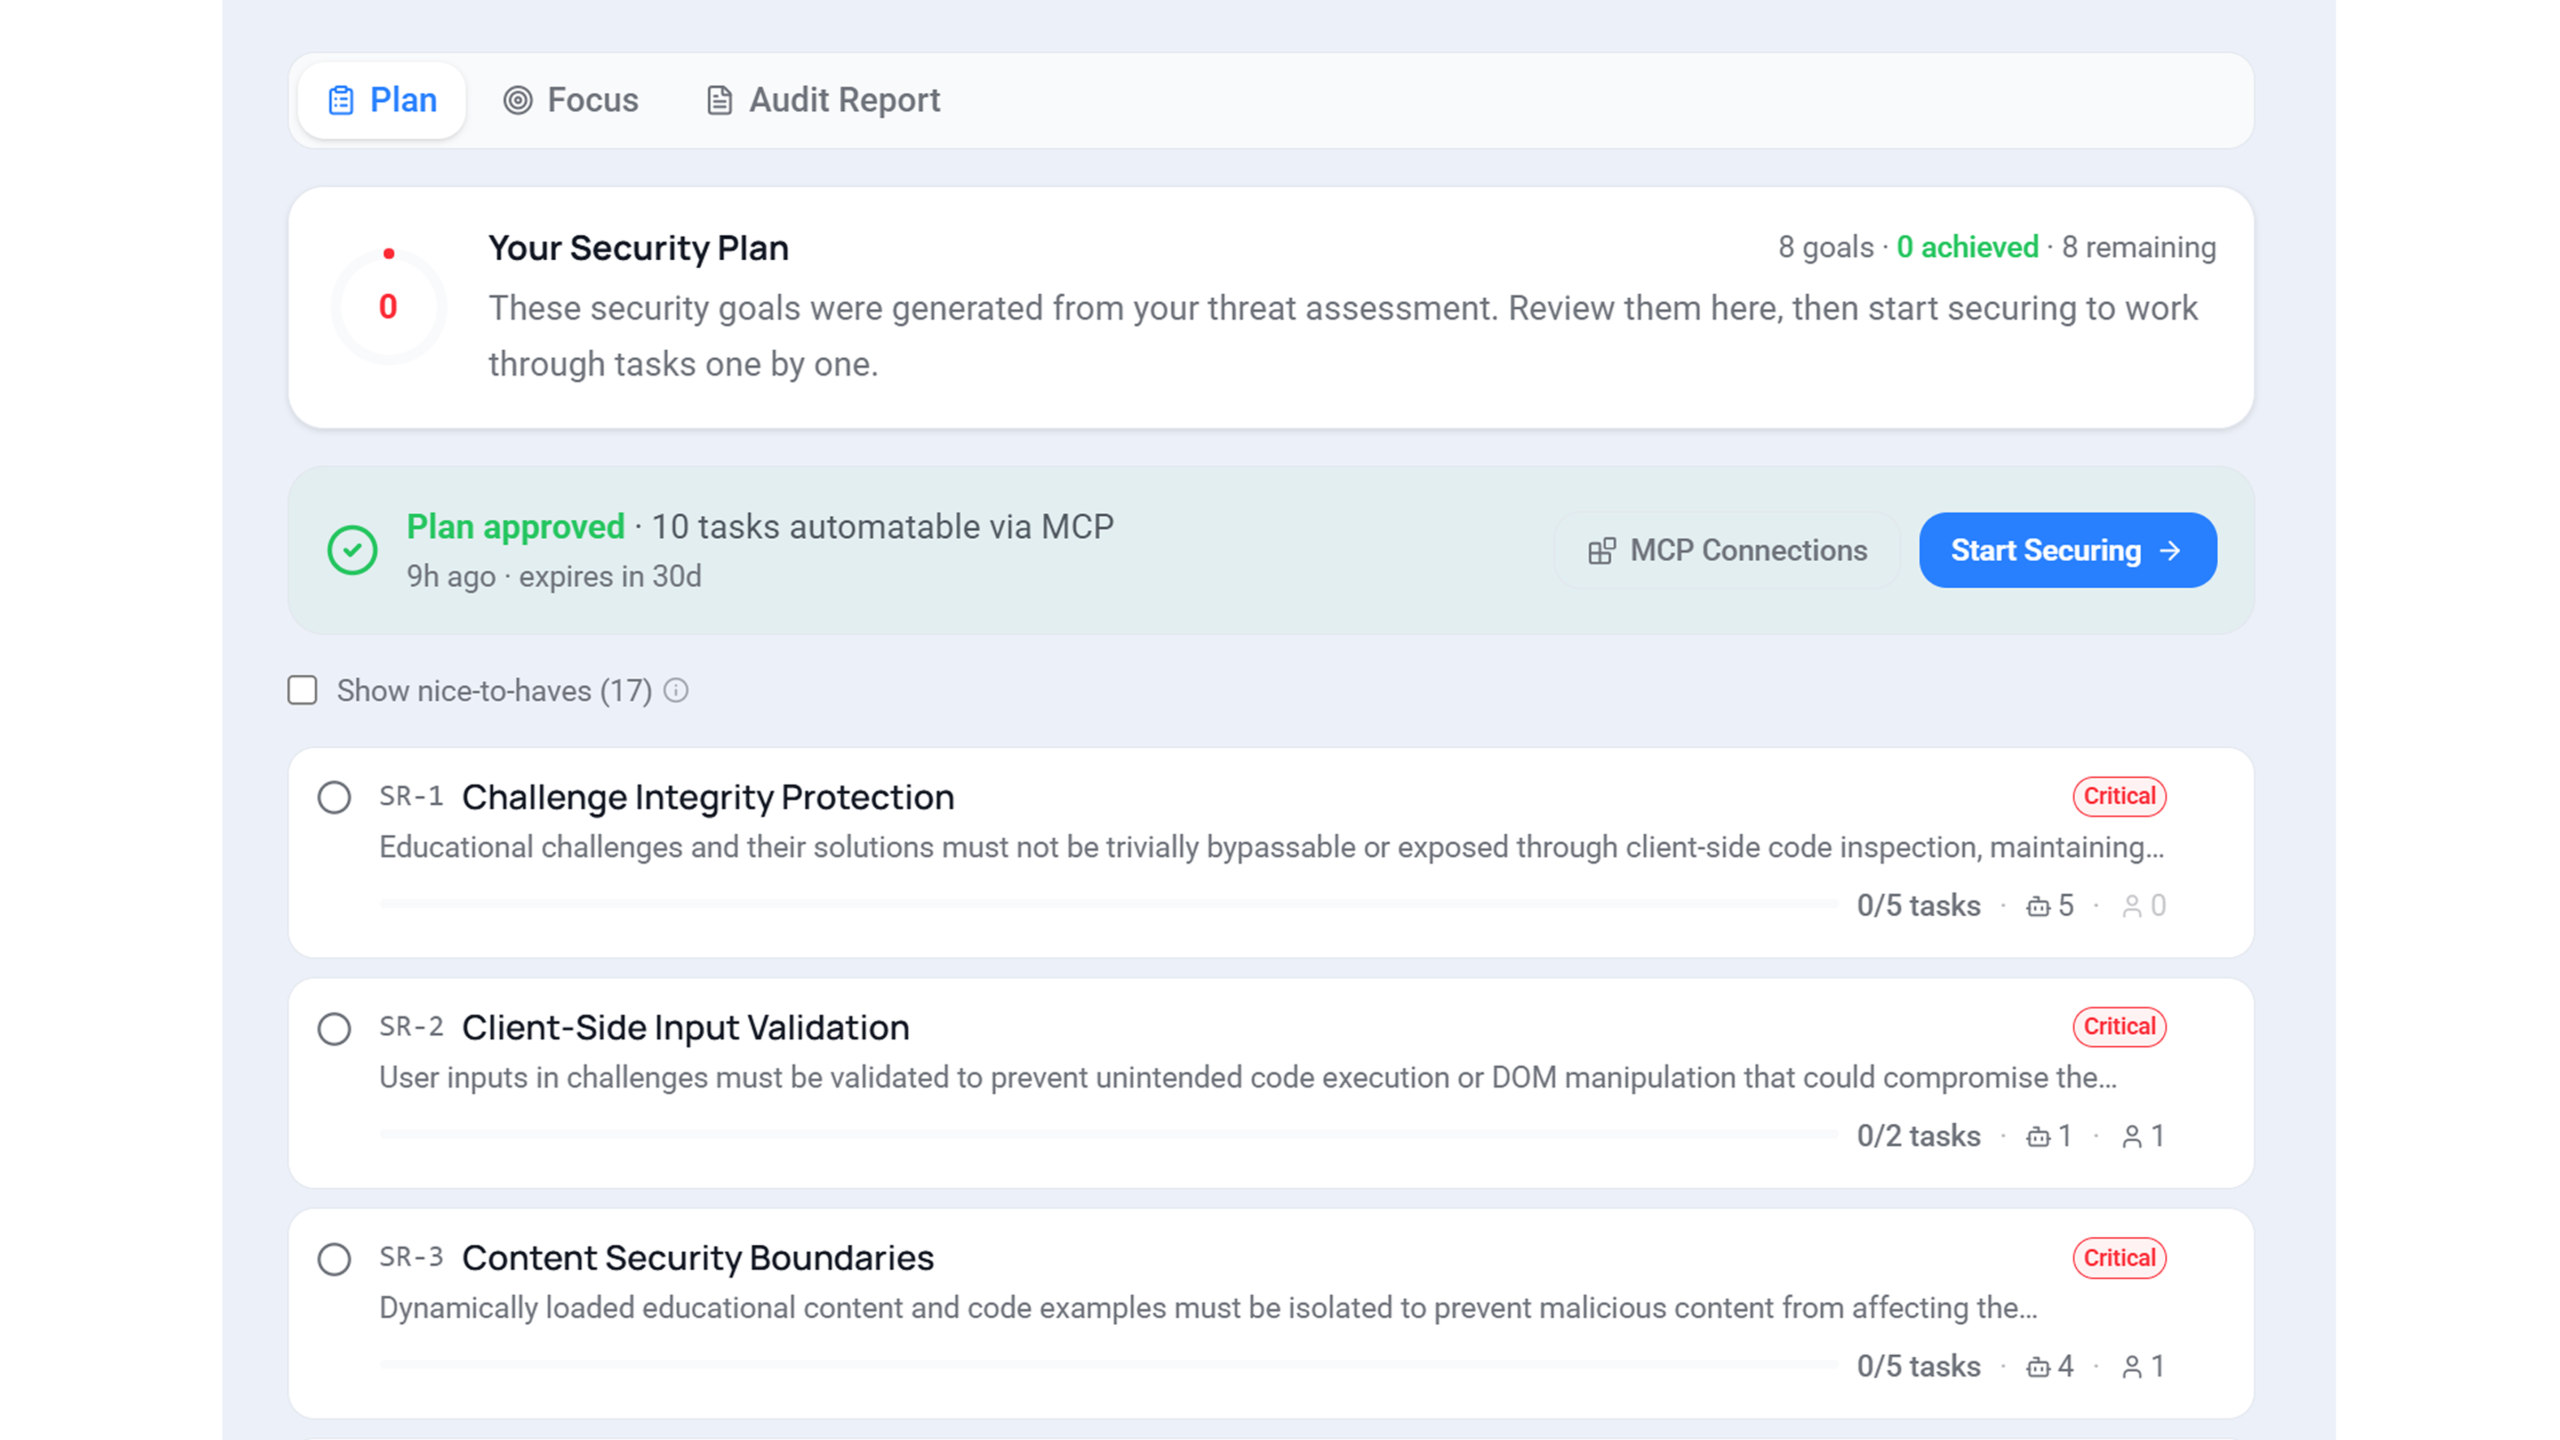Click '0/2 tasks' in SR-2 row
Viewport: 2560px width, 1440px height.
(x=1918, y=1135)
